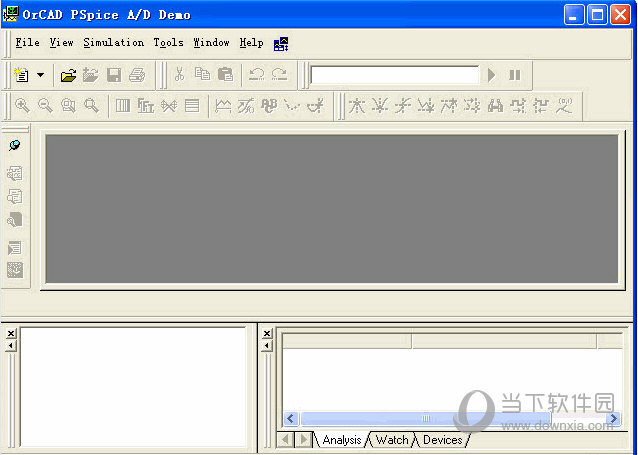Click the Mark Label icon
Screen dimensions: 638x455
pyautogui.click(x=564, y=106)
